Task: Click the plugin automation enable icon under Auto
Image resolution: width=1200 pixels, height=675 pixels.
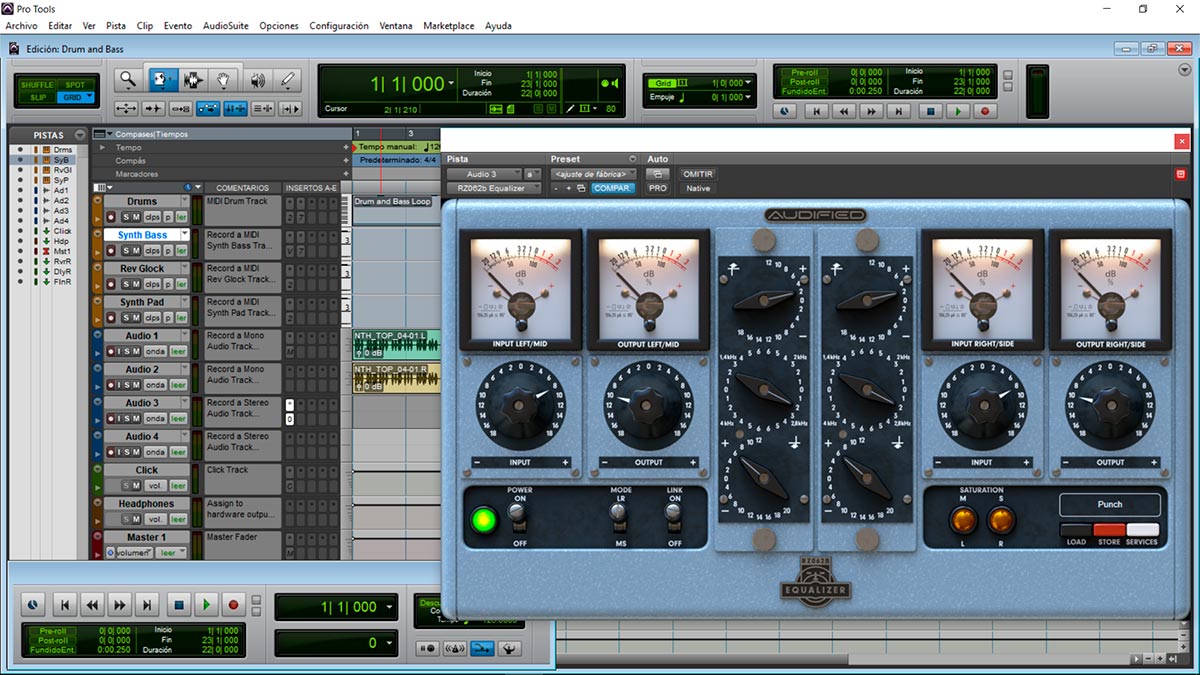Action: point(657,174)
